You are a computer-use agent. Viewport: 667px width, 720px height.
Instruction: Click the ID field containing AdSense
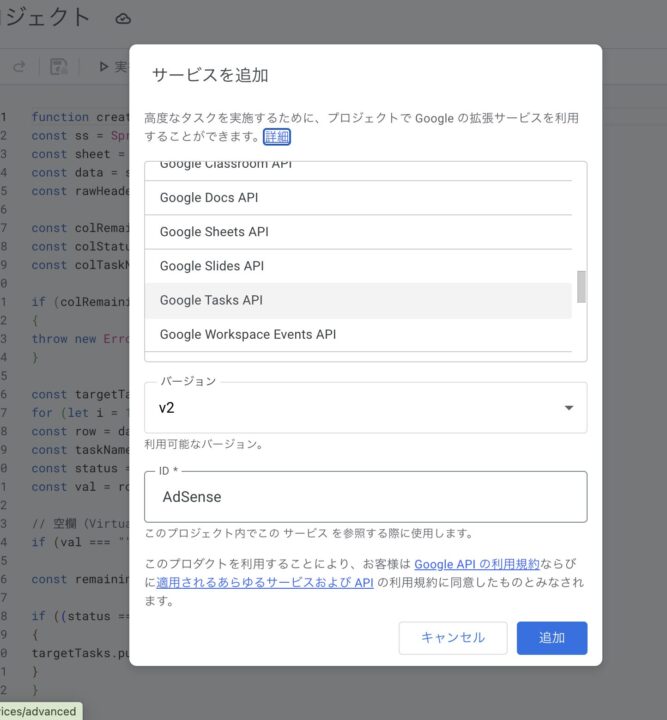pyautogui.click(x=365, y=497)
